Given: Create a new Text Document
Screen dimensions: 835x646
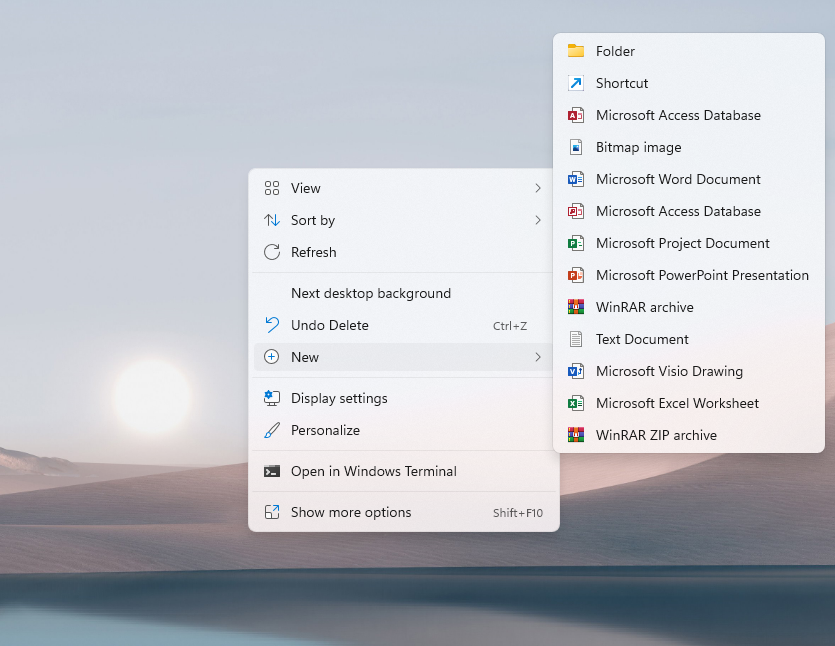Looking at the screenshot, I should (689, 339).
